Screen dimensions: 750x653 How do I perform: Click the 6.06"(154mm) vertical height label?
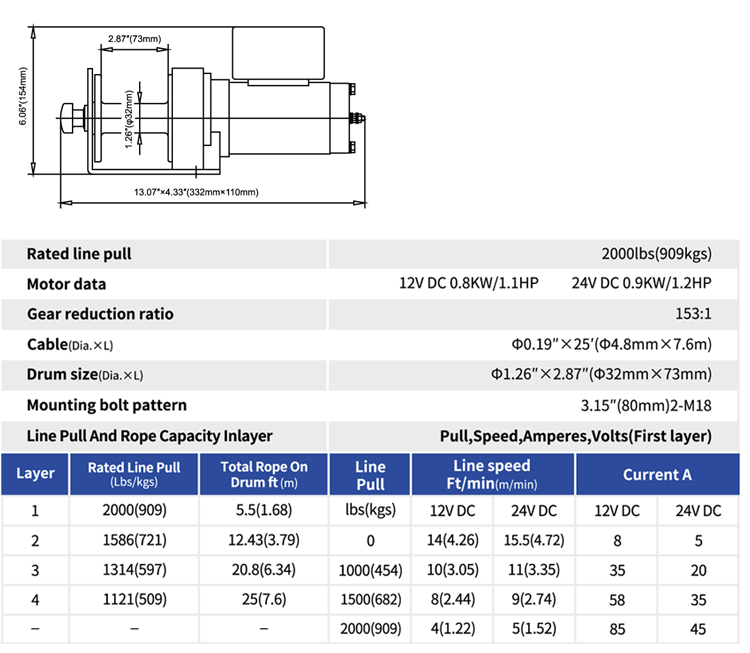(22, 97)
